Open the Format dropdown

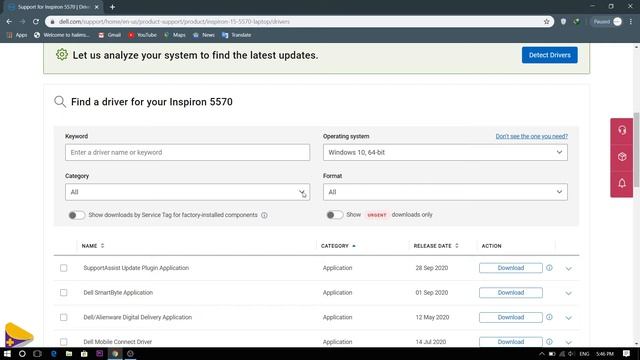coord(445,192)
